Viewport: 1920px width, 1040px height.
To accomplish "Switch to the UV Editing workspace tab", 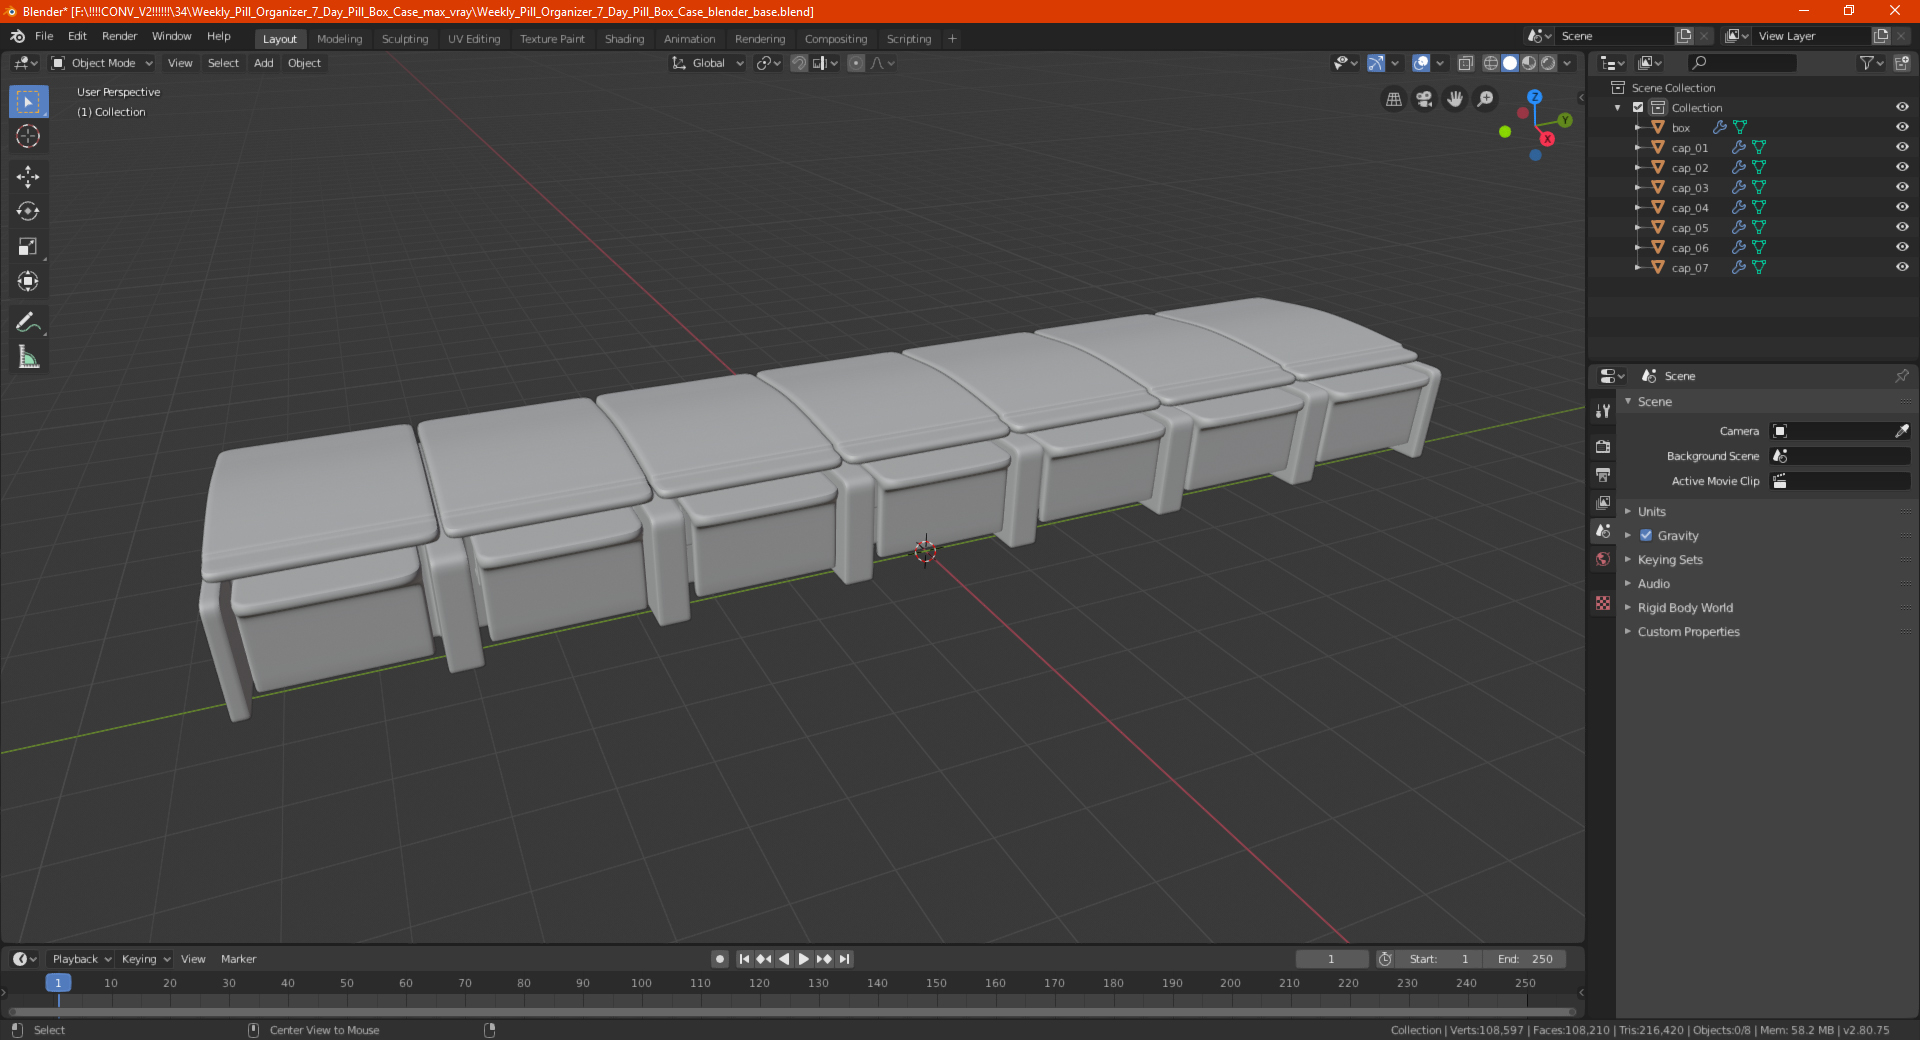I will click(474, 39).
